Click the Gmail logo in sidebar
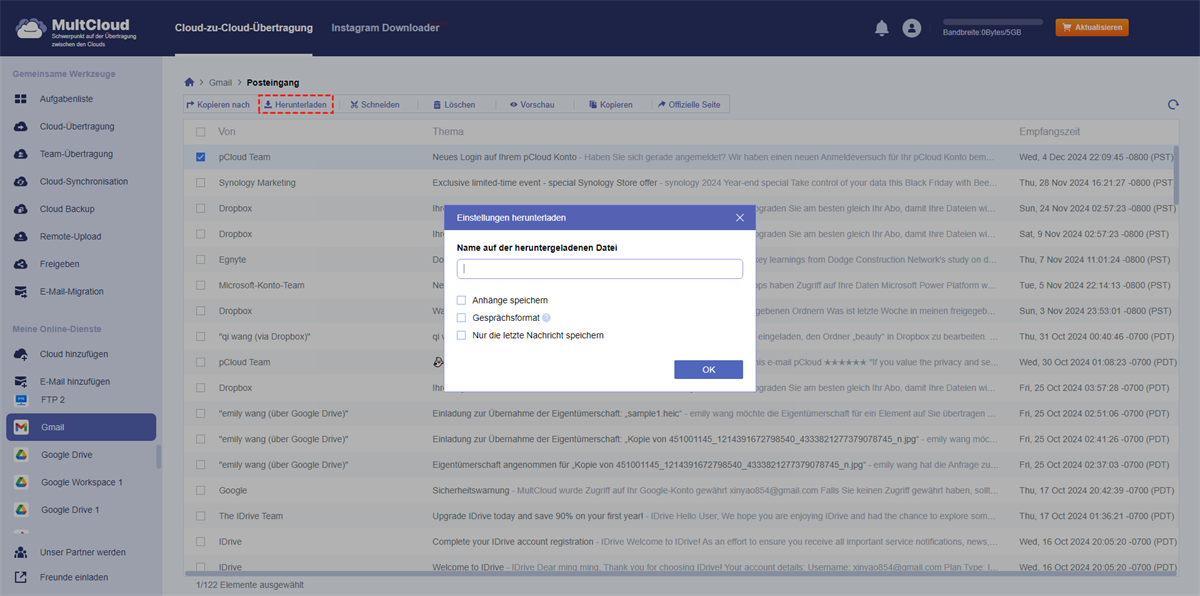The image size is (1200, 596). coord(21,428)
